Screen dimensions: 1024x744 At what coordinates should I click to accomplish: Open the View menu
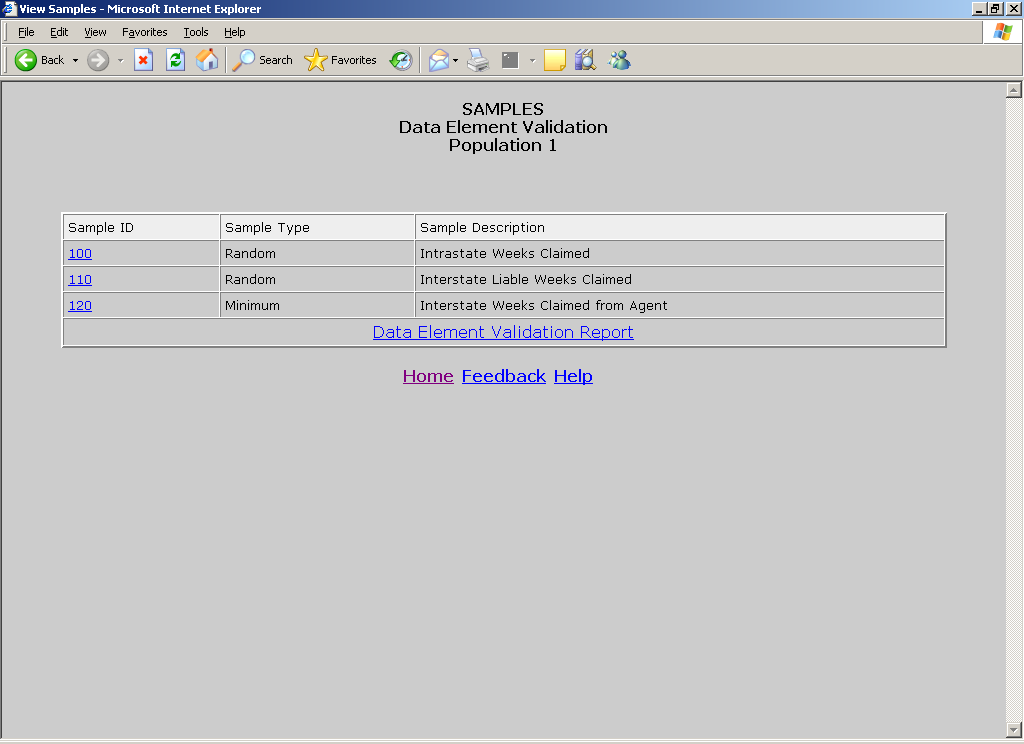coord(95,32)
